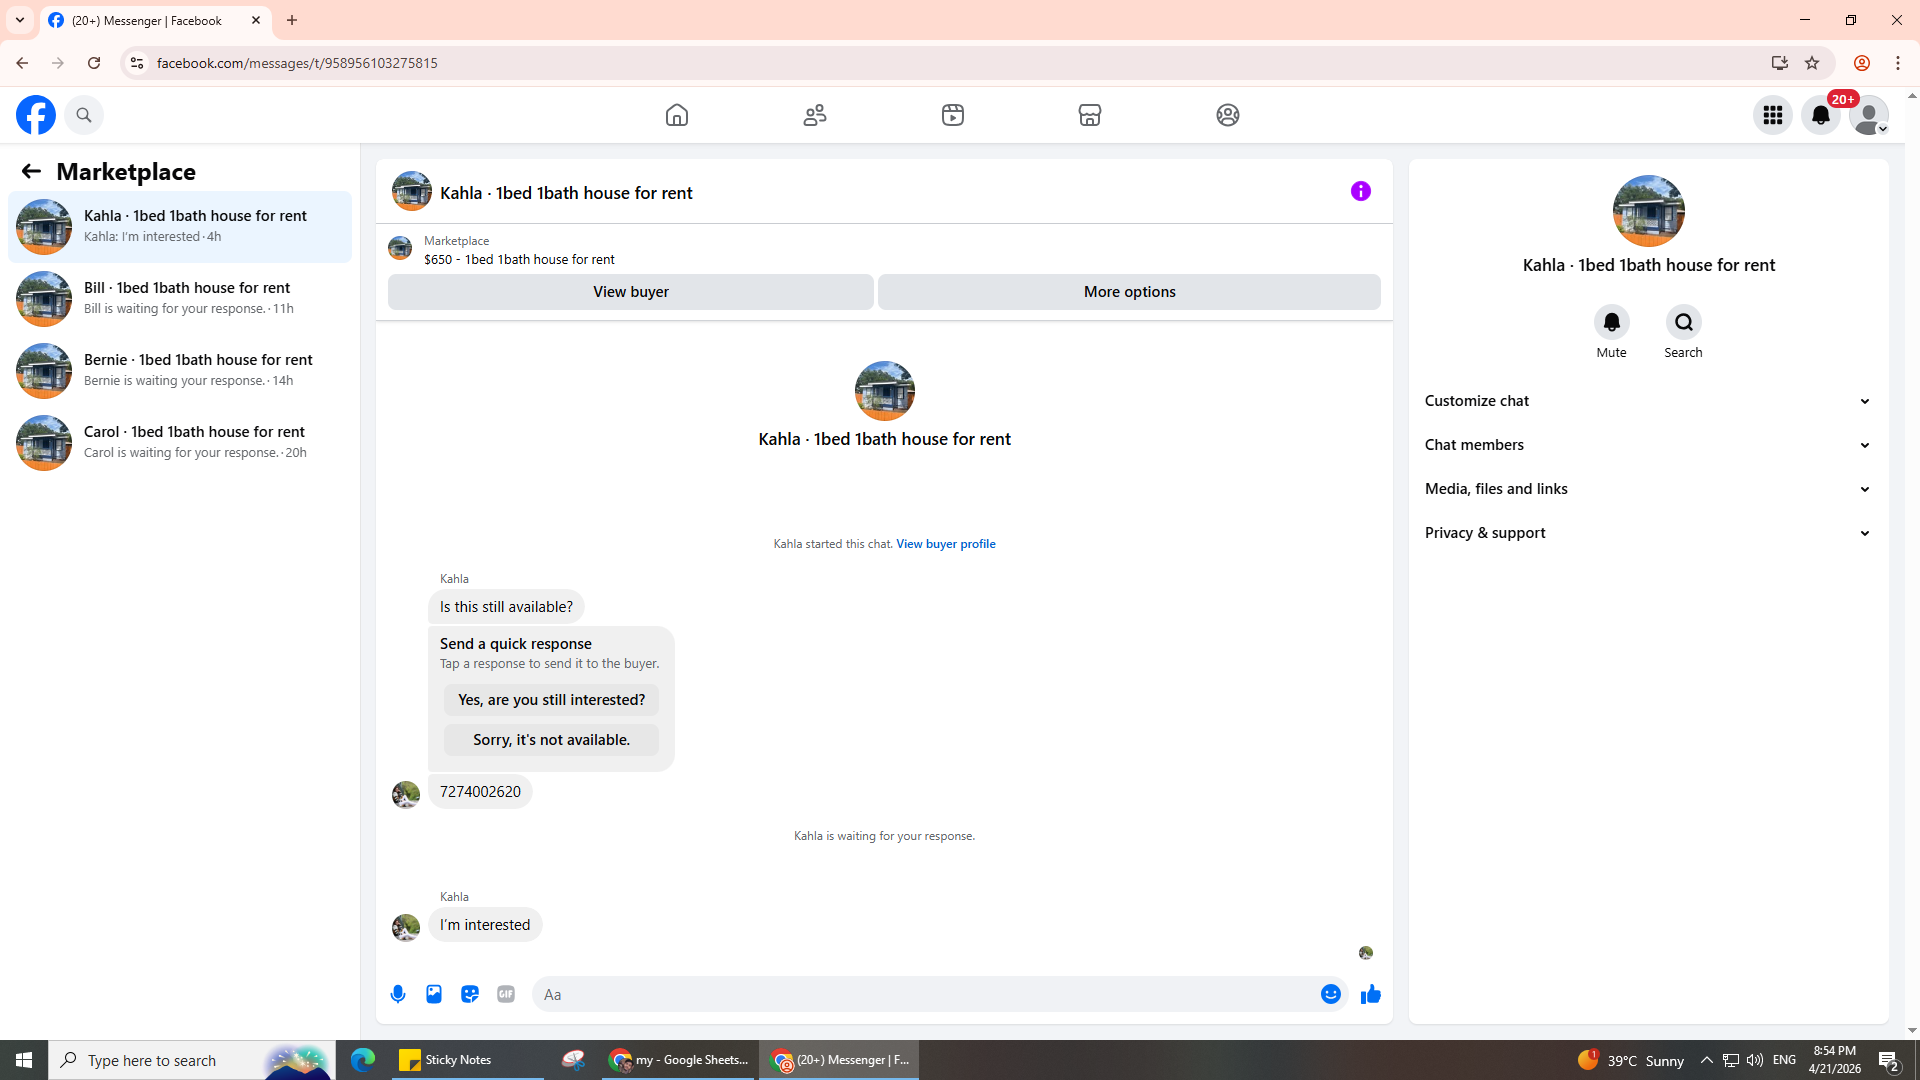Open the account profile menu
Viewport: 1920px width, 1080px height.
pyautogui.click(x=1869, y=115)
